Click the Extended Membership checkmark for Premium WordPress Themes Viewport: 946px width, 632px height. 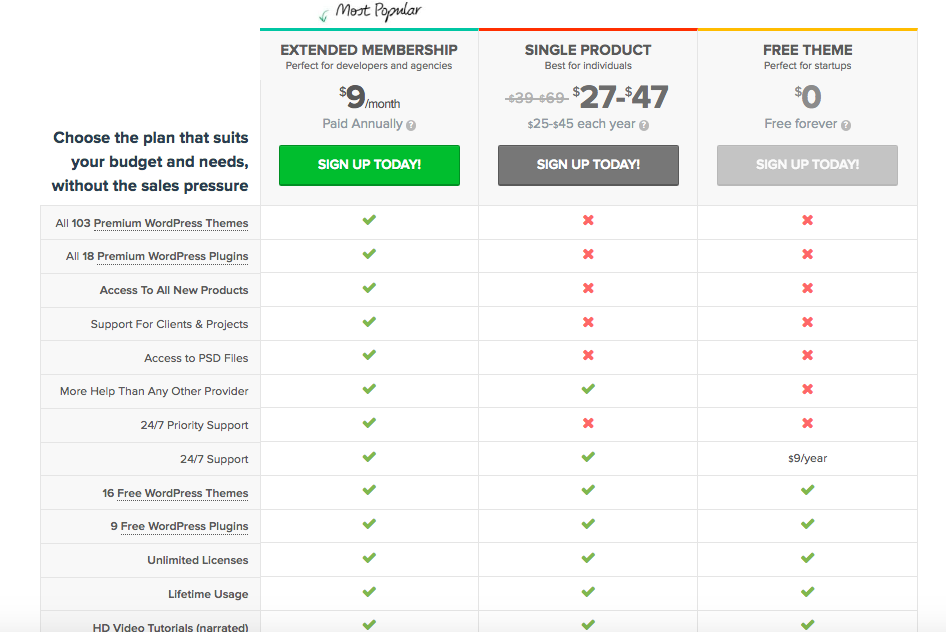click(x=369, y=220)
